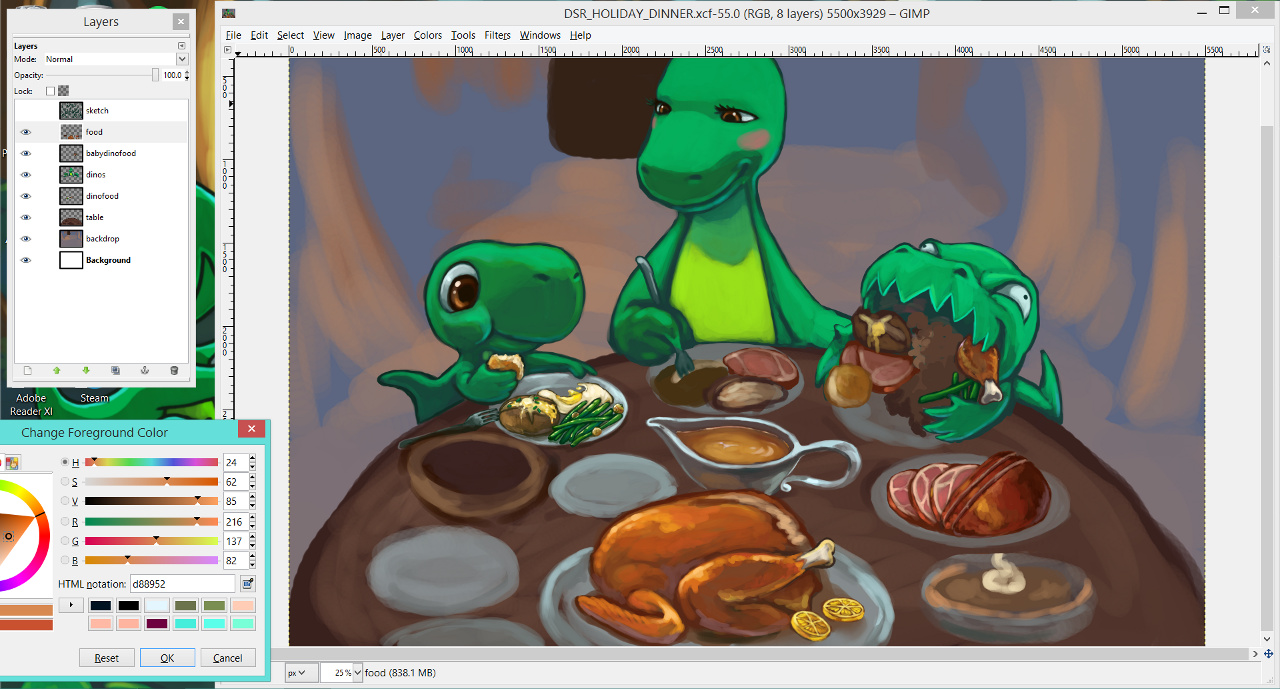Open the px unit dropdown in status bar

click(301, 673)
